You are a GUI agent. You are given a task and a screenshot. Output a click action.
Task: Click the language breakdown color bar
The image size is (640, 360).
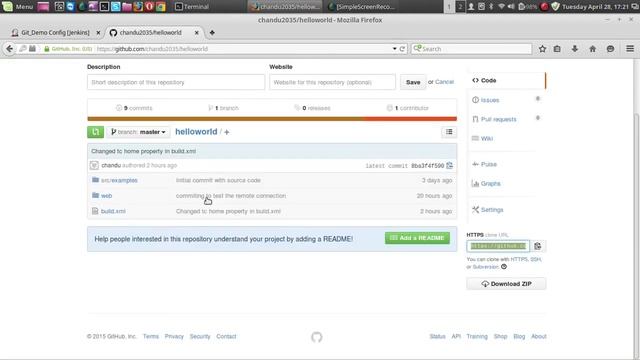272,119
